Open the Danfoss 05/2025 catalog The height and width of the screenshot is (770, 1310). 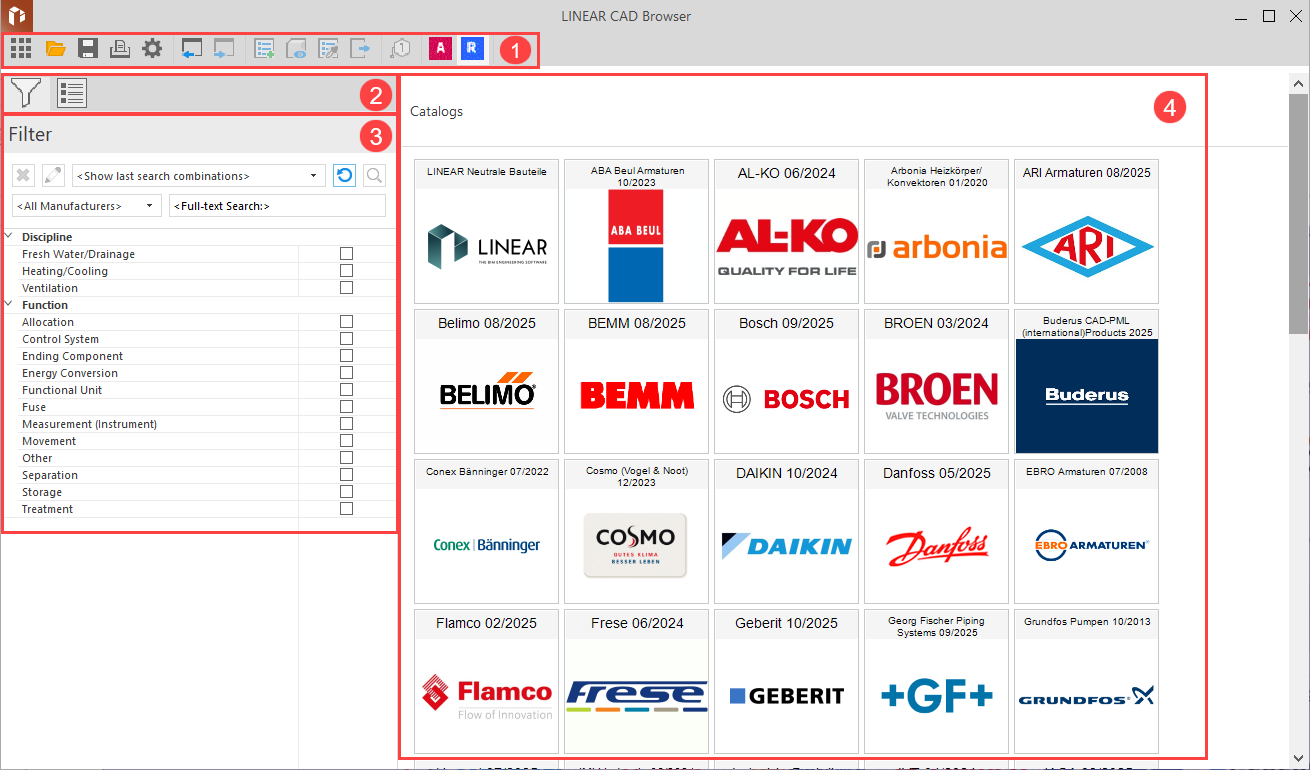tap(937, 531)
